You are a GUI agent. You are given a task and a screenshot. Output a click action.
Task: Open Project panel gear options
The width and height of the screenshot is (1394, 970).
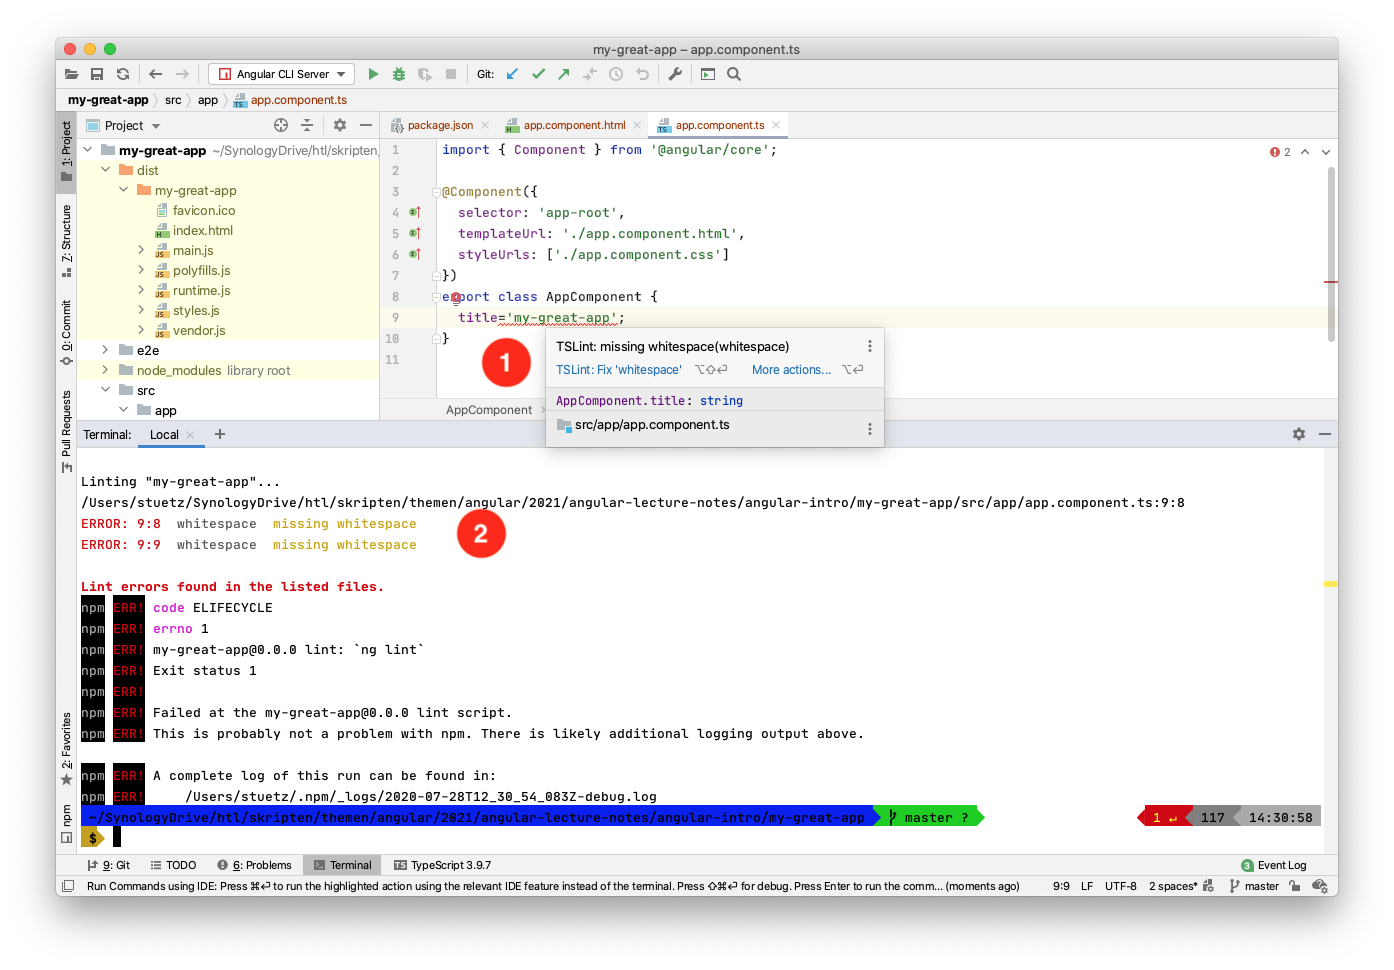pos(340,125)
